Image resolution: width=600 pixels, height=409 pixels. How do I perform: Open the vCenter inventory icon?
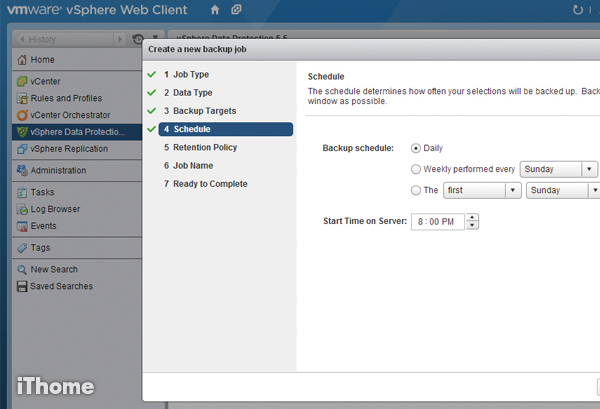(21, 81)
